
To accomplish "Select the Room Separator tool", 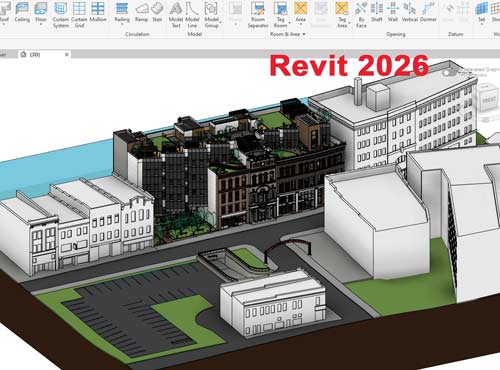I will 258,14.
